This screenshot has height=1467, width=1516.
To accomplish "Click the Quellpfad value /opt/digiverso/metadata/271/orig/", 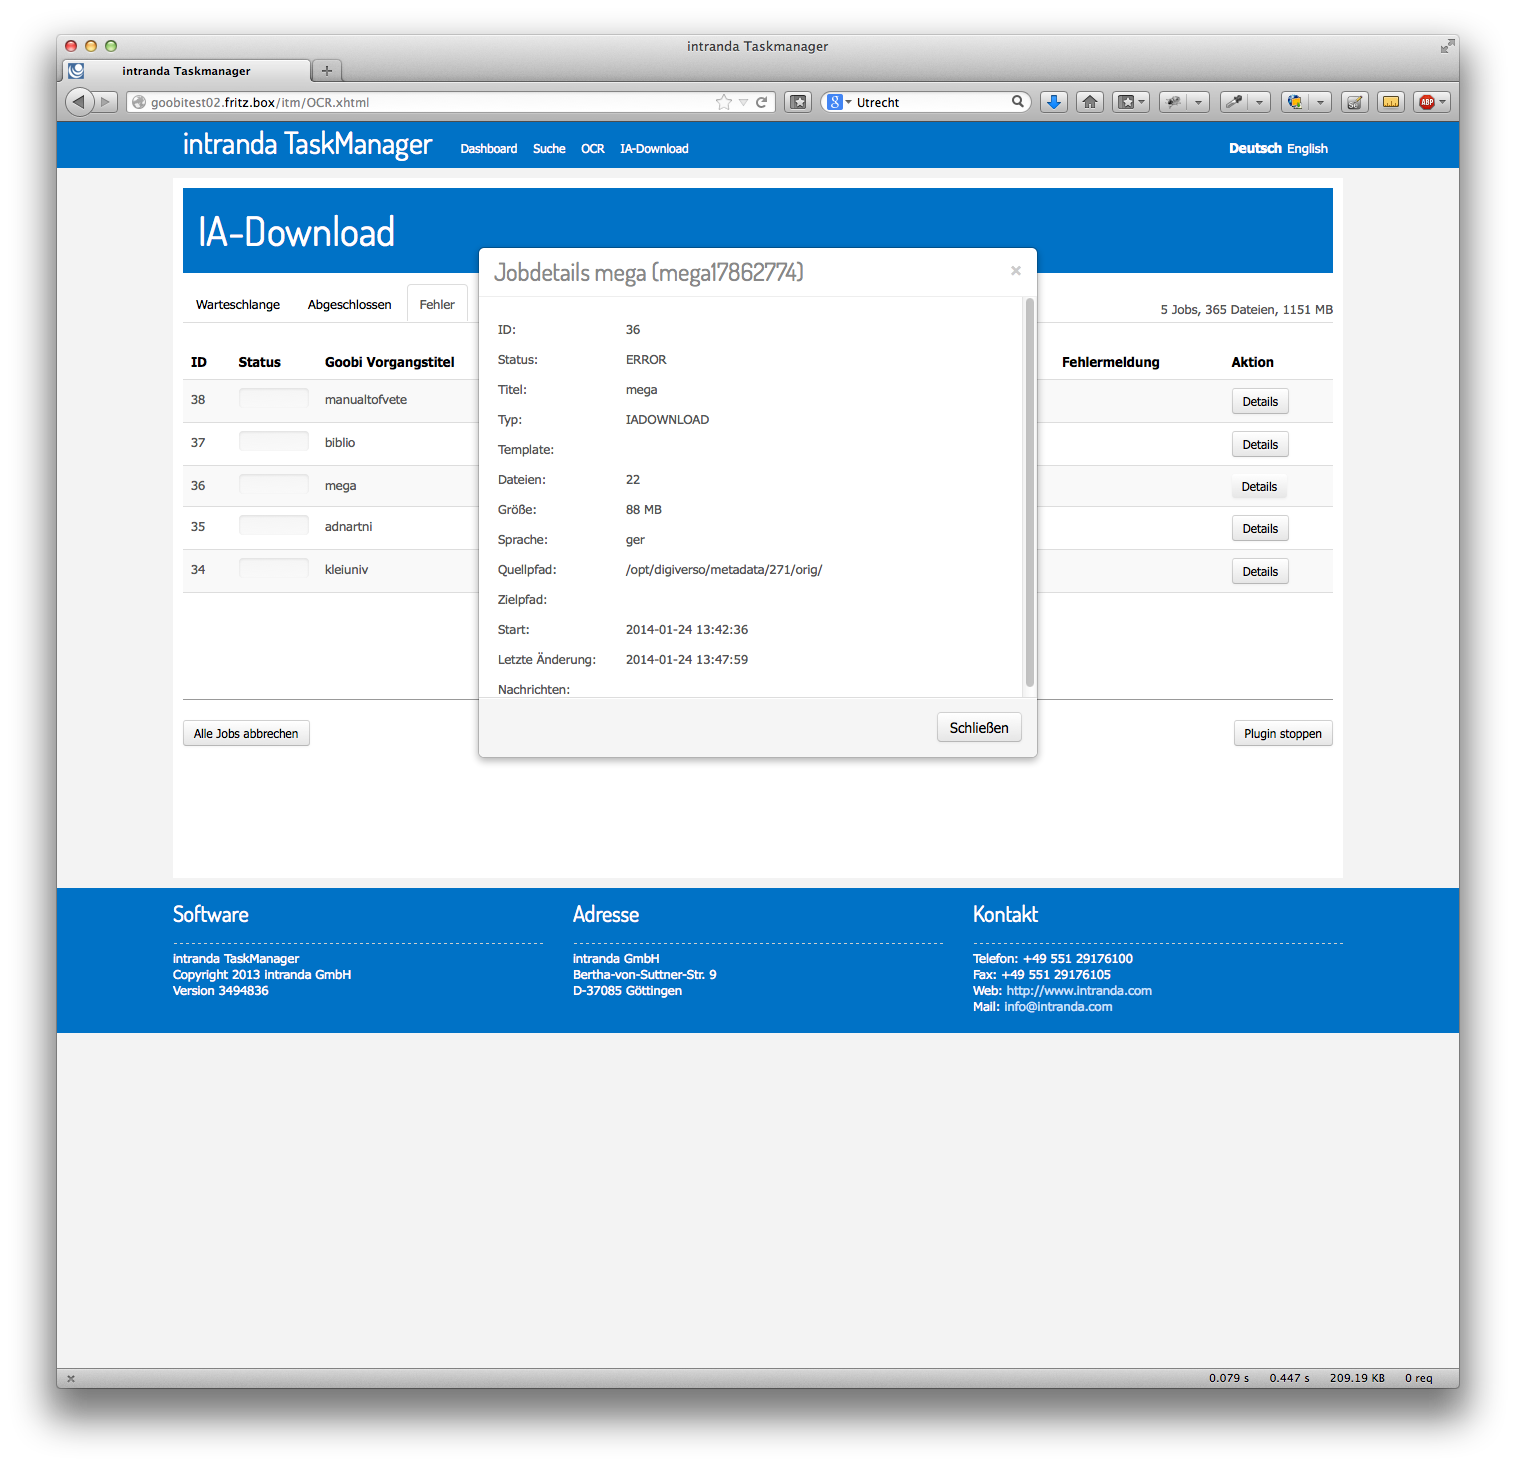I will click(x=724, y=570).
